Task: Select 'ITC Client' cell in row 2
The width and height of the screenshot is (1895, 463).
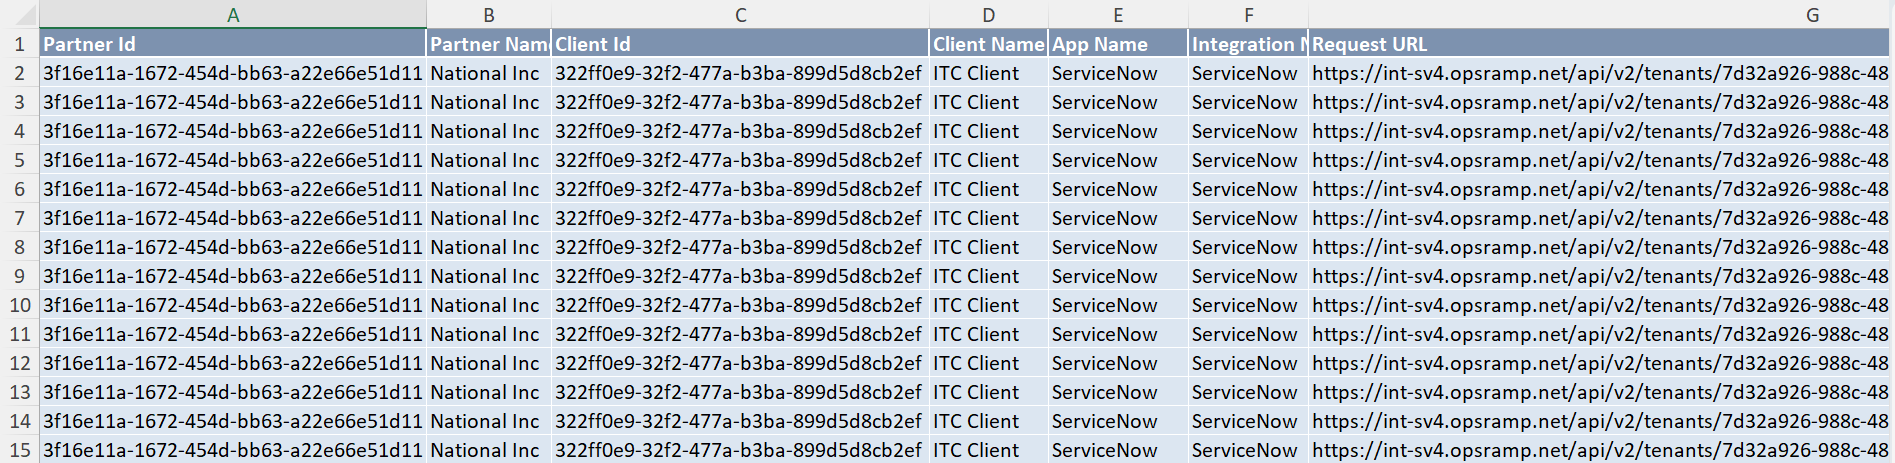Action: tap(989, 73)
